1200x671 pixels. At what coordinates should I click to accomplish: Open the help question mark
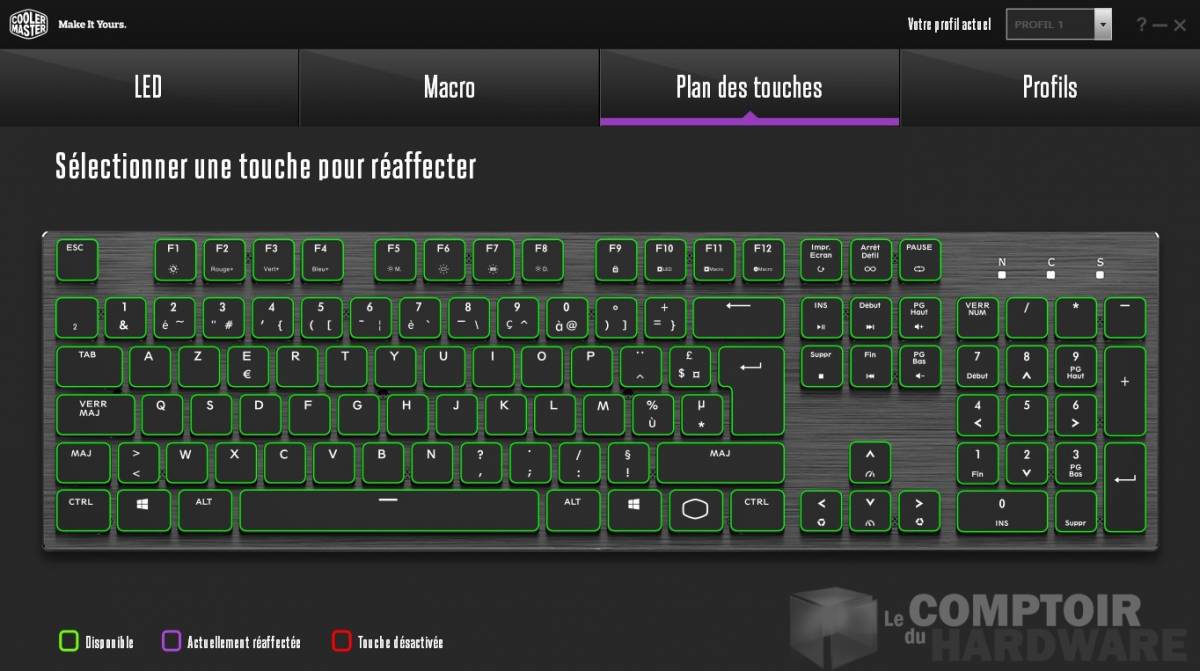point(1142,25)
